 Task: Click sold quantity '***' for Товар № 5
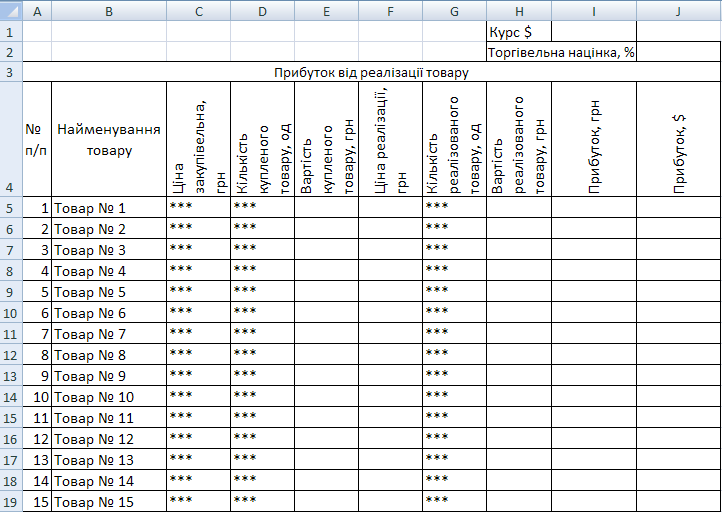pos(454,291)
